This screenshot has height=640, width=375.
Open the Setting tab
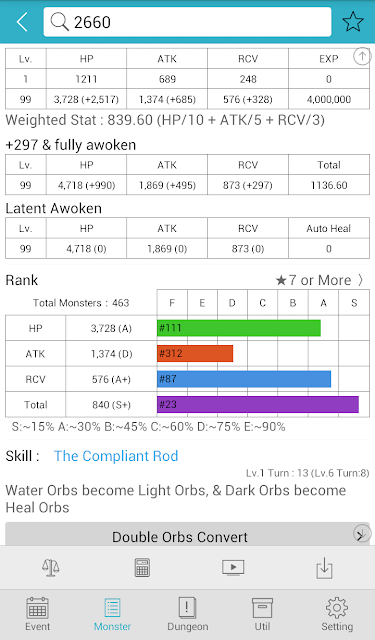(337, 614)
